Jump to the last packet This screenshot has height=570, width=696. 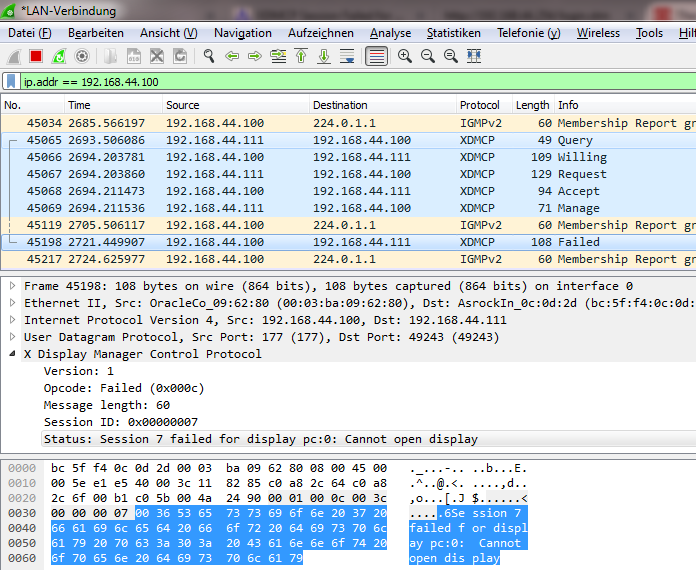324,56
